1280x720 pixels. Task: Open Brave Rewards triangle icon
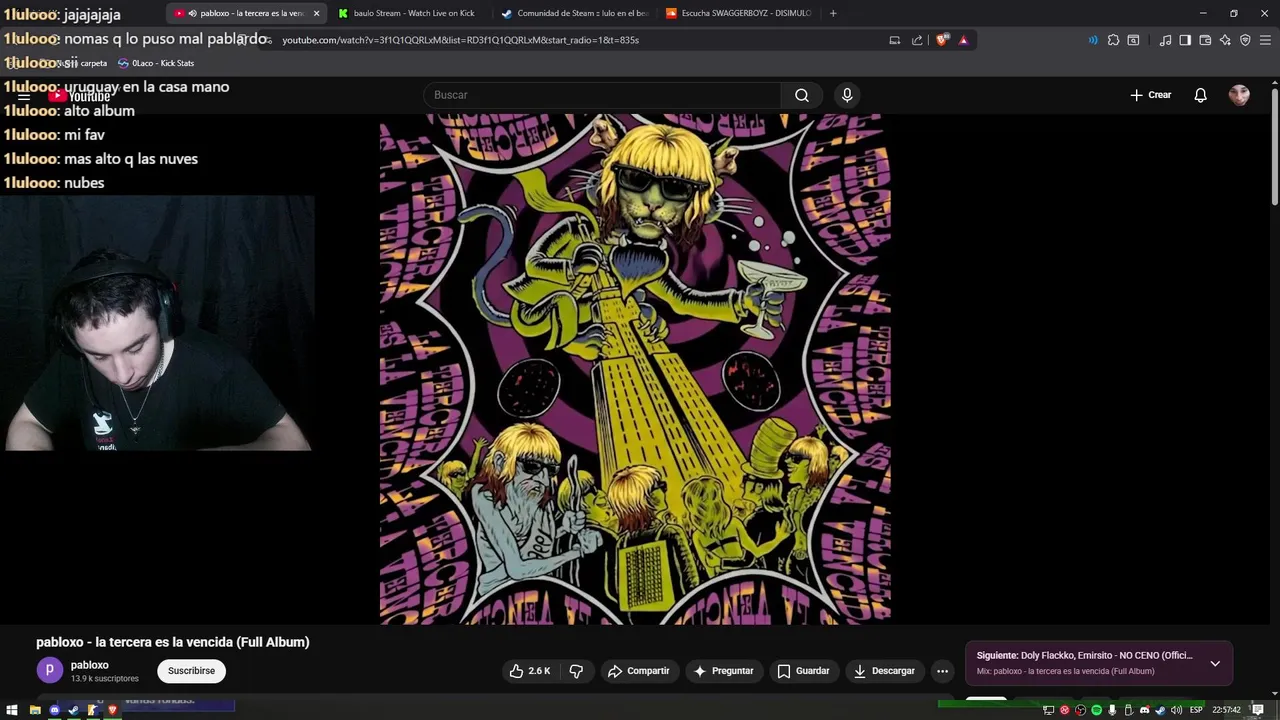click(963, 40)
